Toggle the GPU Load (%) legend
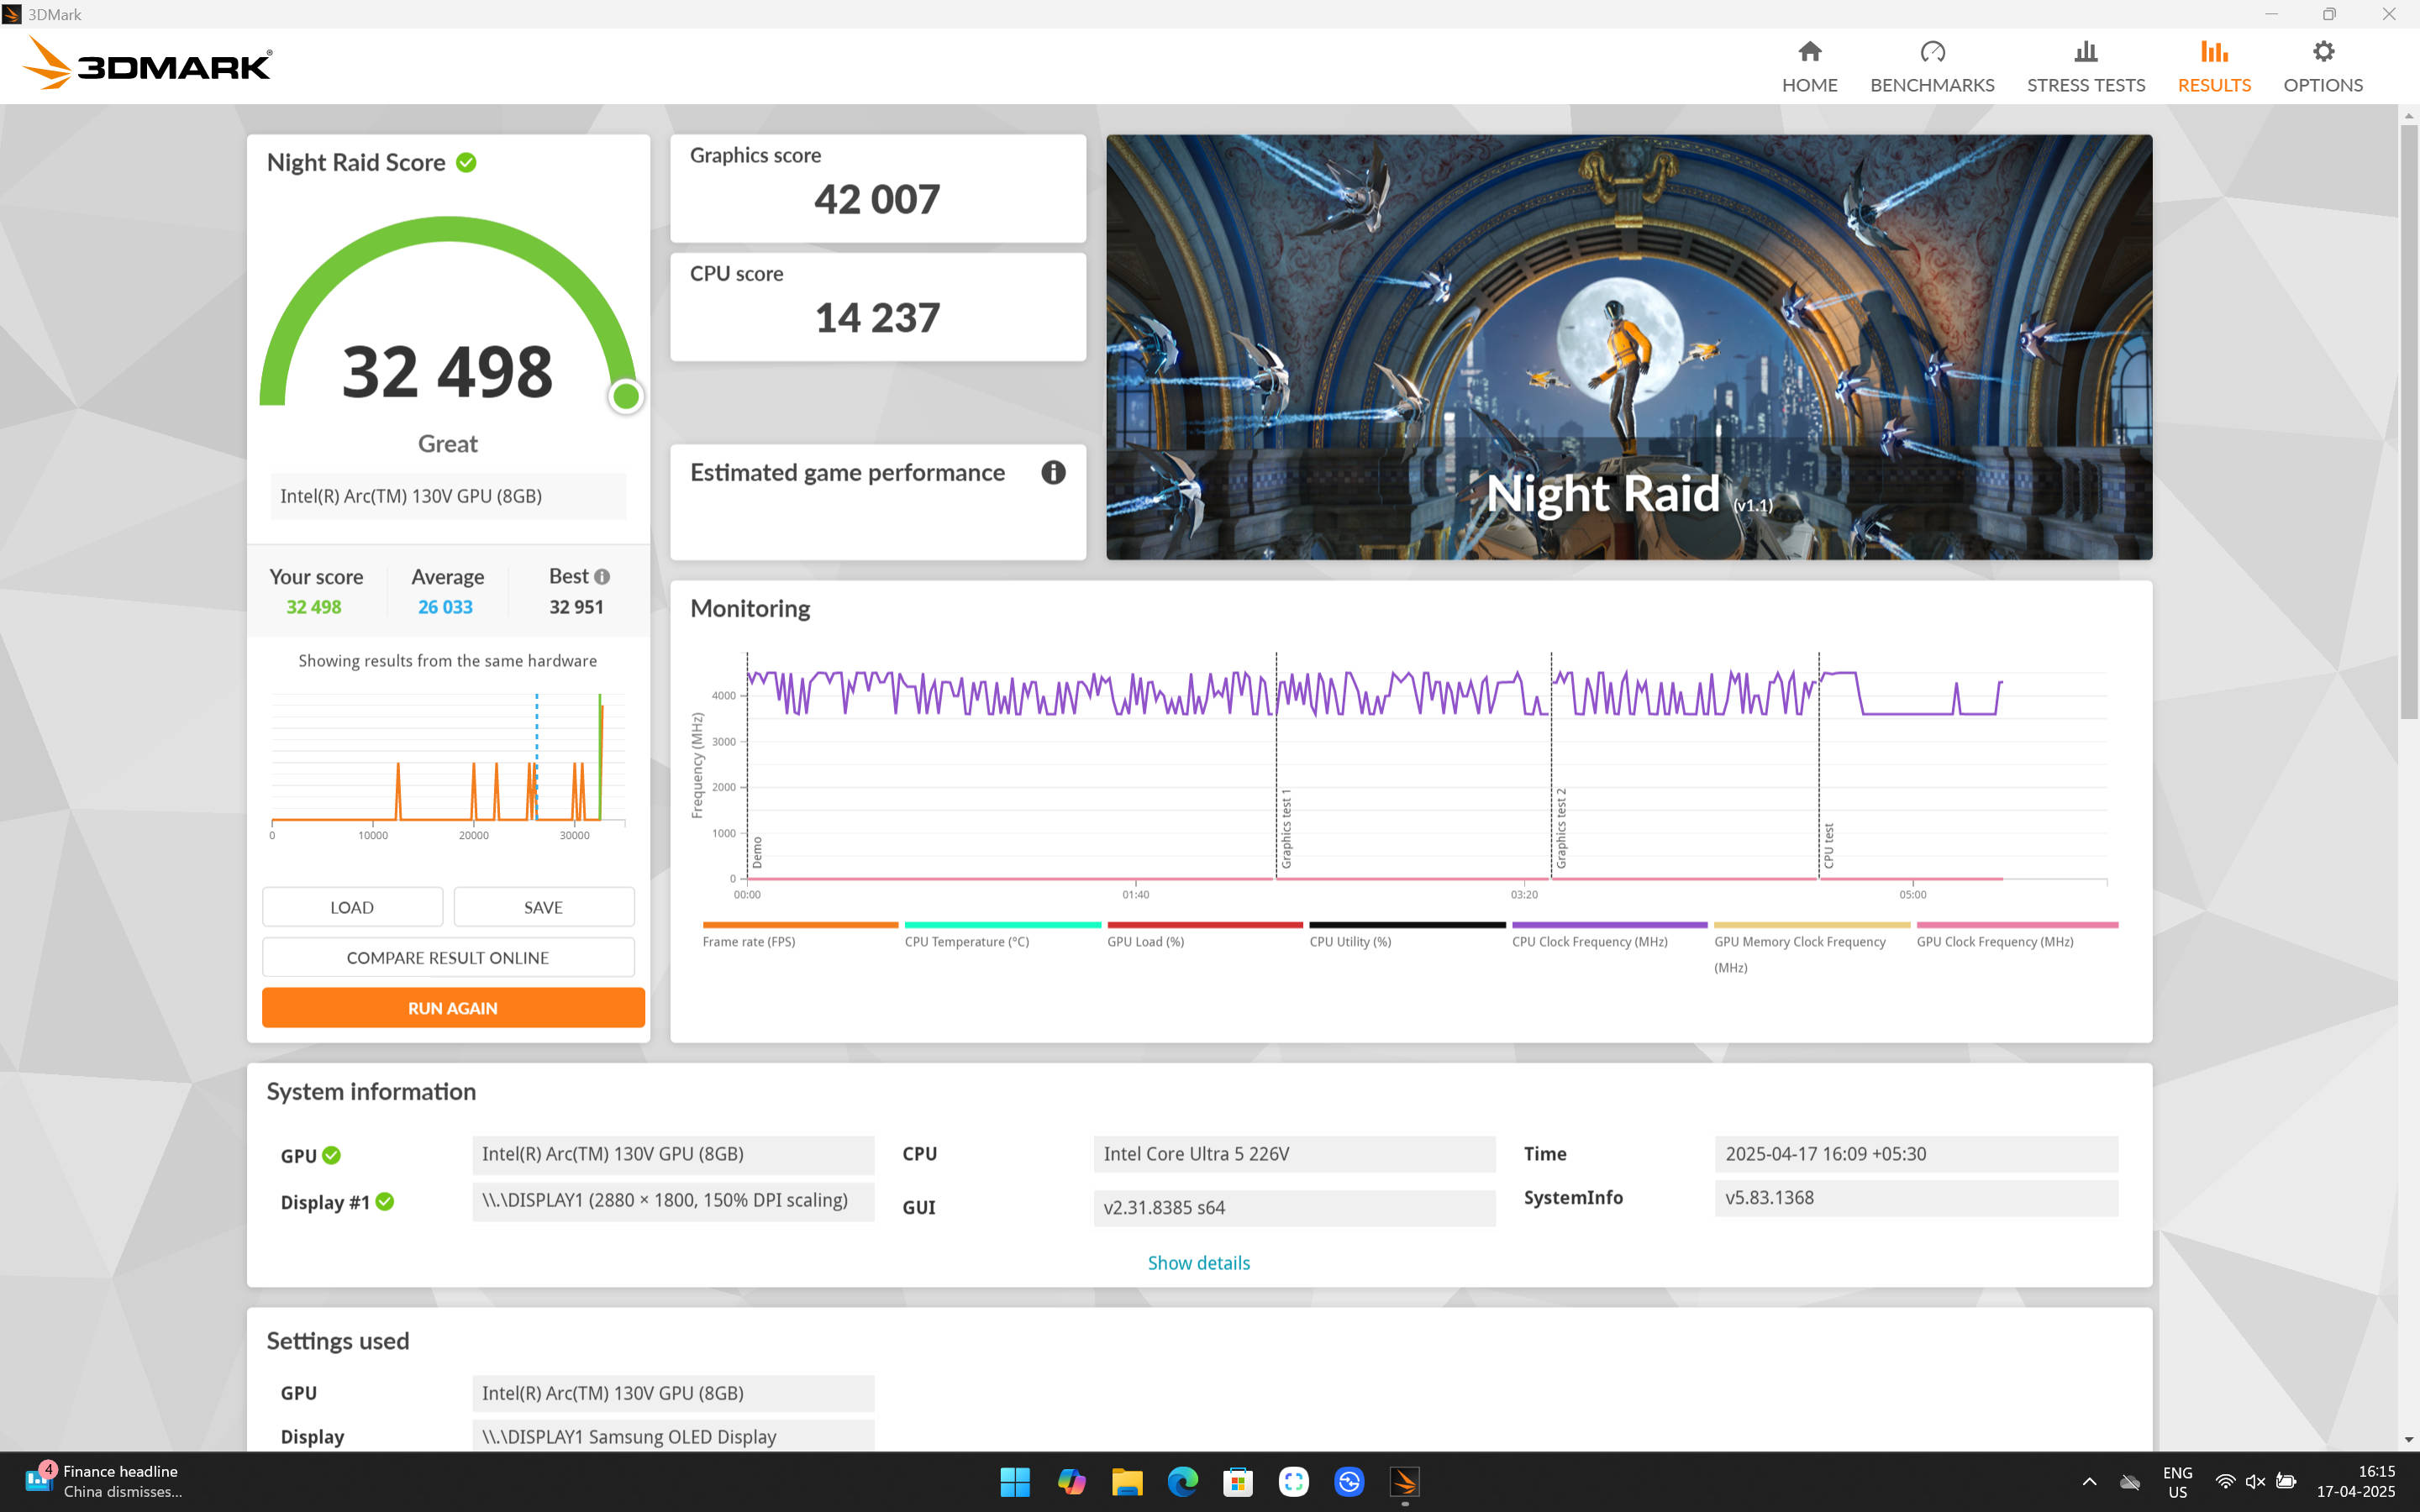The height and width of the screenshot is (1512, 2420). 1204,935
